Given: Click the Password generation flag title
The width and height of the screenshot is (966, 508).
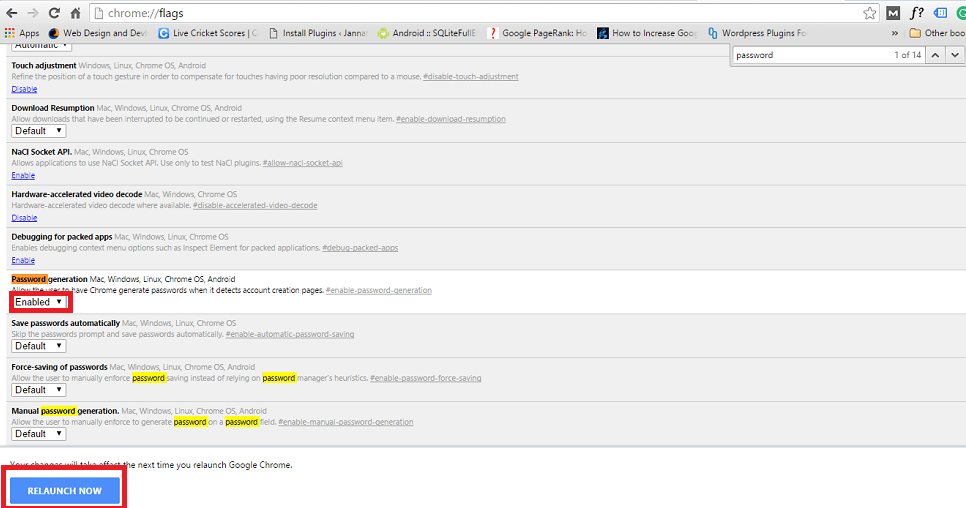Looking at the screenshot, I should [x=49, y=279].
